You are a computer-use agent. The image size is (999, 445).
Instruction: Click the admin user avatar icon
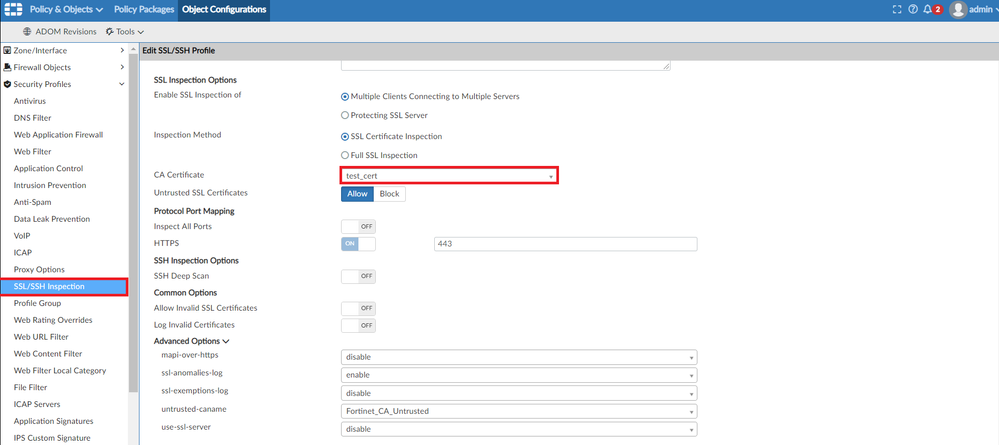click(958, 10)
